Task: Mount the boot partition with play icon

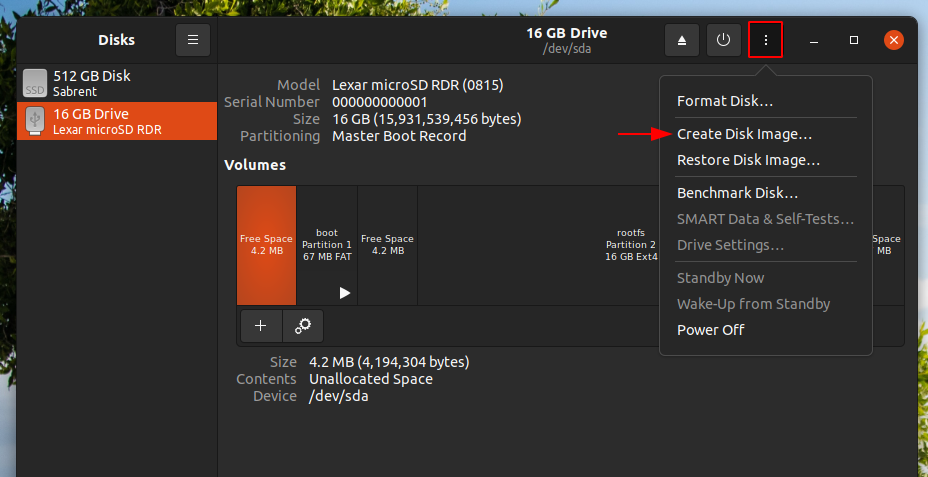Action: tap(344, 293)
